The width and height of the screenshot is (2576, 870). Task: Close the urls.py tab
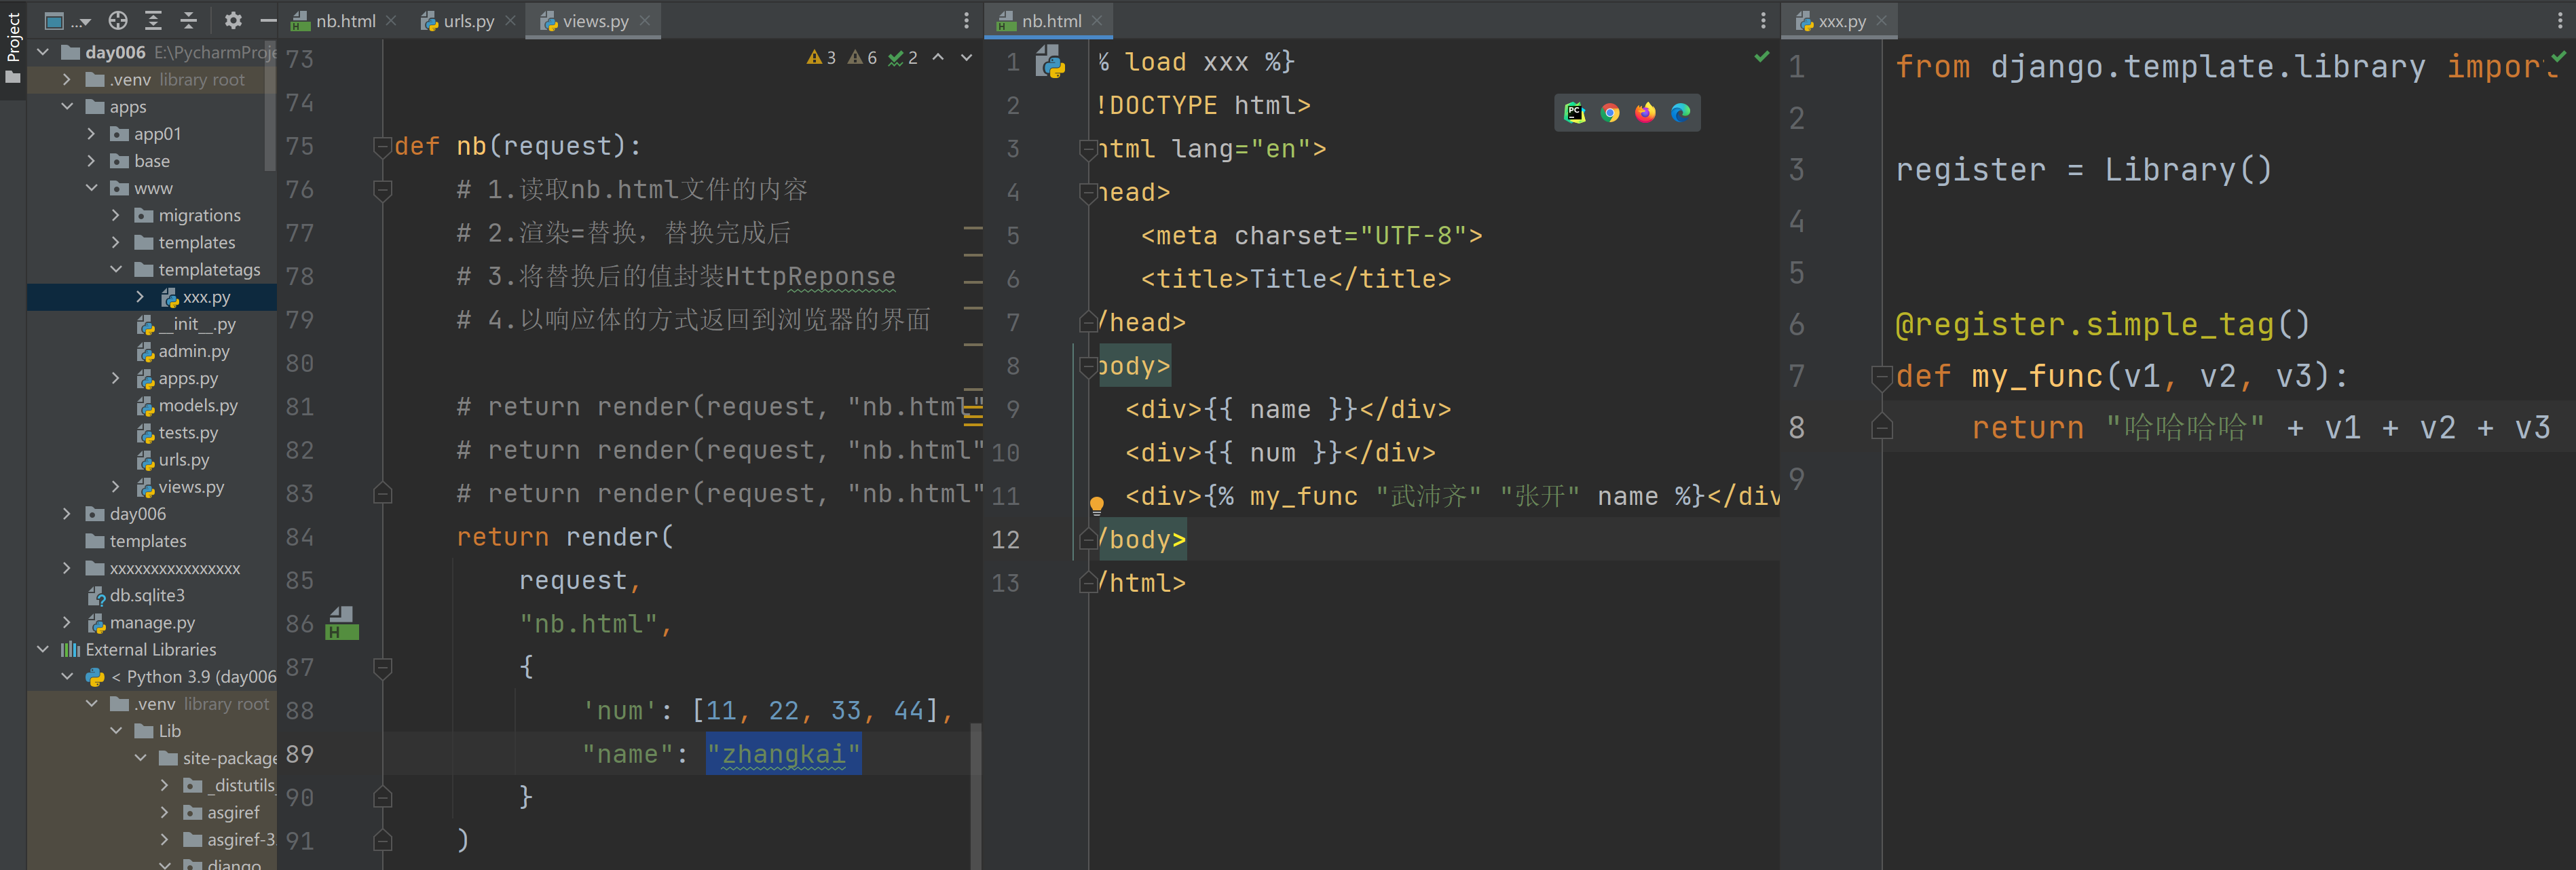511,20
